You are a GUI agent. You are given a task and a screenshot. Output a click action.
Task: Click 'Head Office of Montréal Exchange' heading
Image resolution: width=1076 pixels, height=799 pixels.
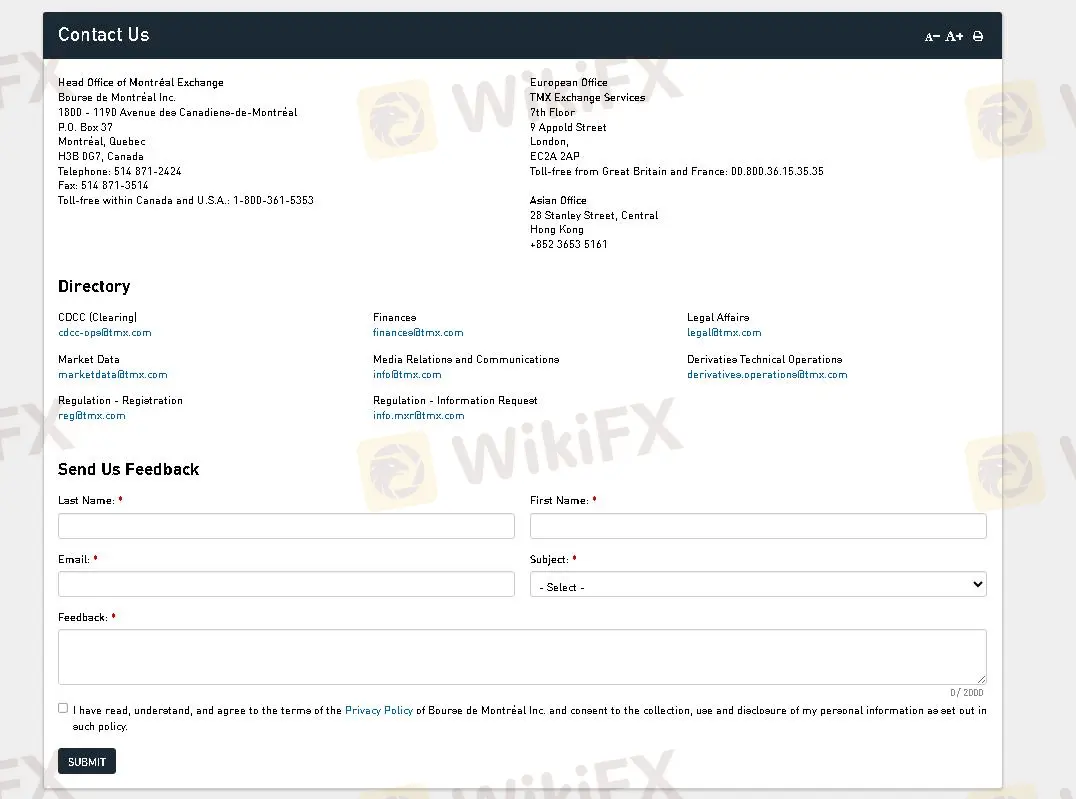click(141, 82)
